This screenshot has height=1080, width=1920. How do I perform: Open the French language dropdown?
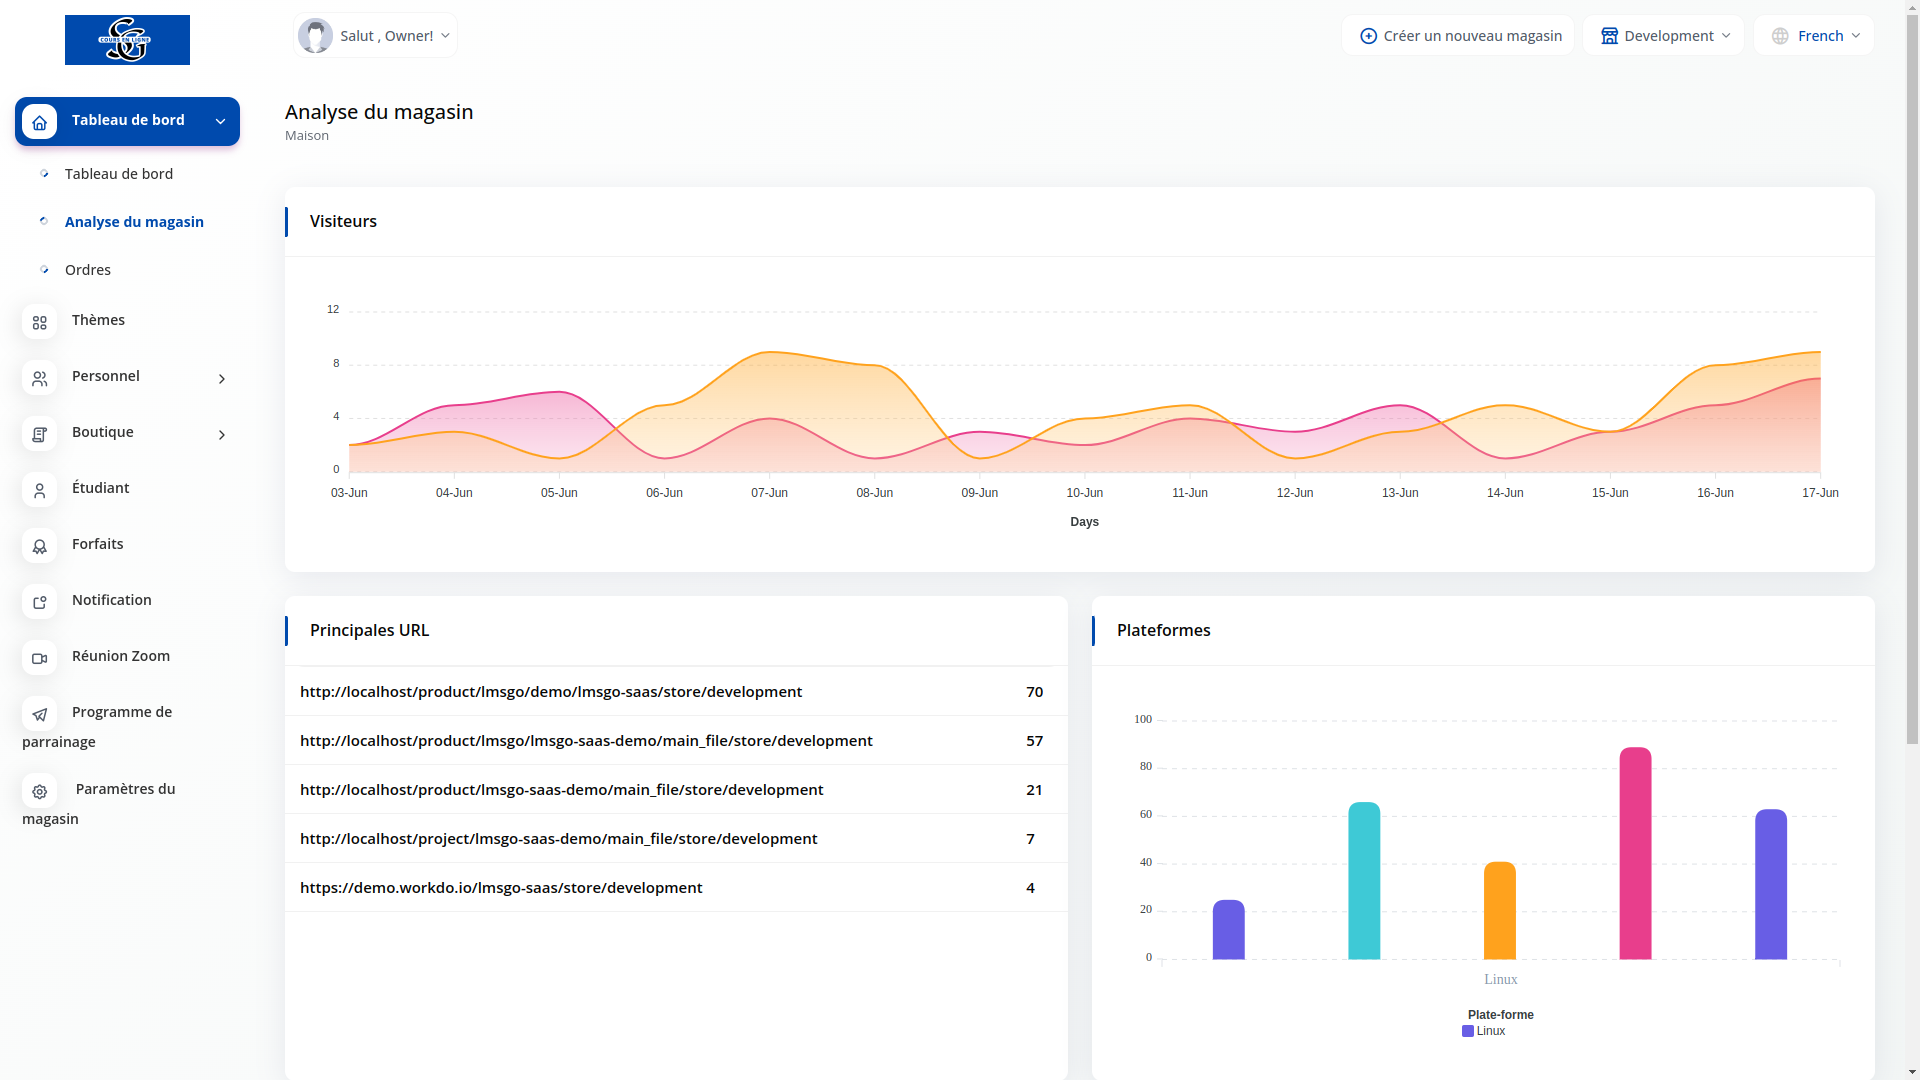(1813, 36)
